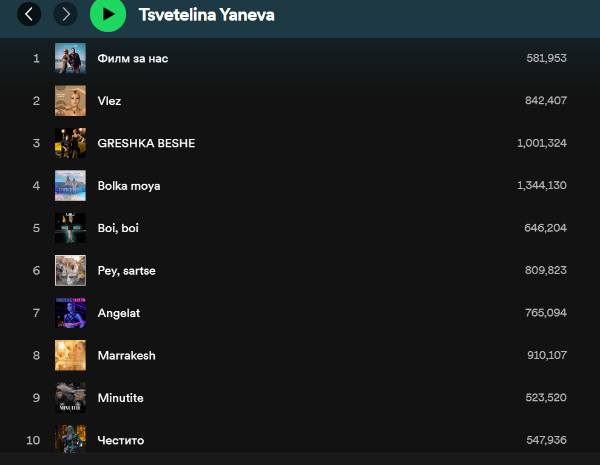Open the Boi, boi cover image
This screenshot has height=465, width=600.
click(x=70, y=228)
